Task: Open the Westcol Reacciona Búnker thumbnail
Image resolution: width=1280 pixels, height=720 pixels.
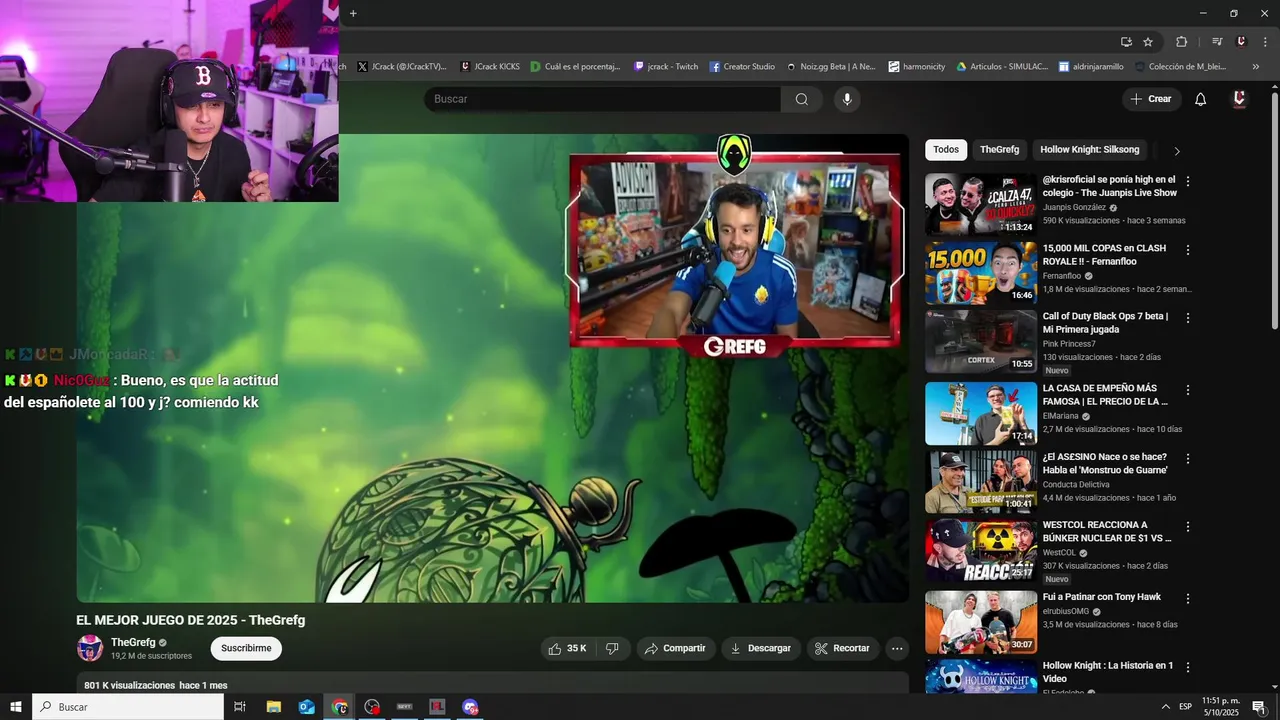Action: tap(981, 550)
